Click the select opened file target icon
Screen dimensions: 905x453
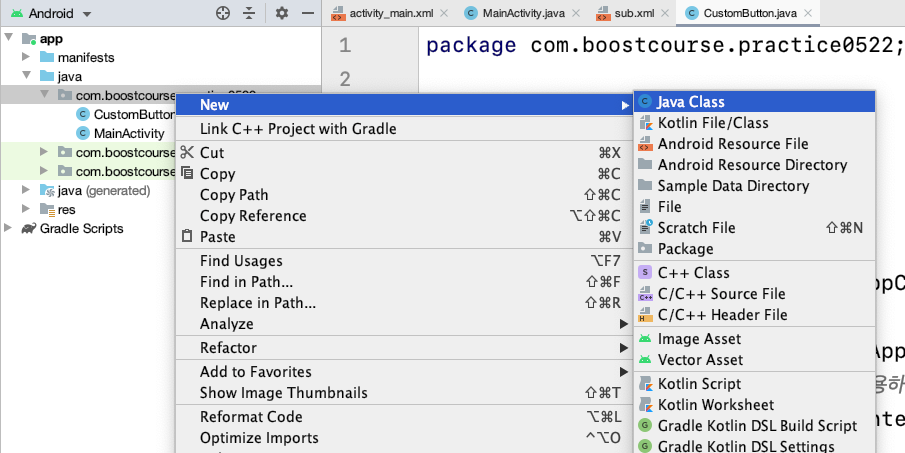[223, 13]
